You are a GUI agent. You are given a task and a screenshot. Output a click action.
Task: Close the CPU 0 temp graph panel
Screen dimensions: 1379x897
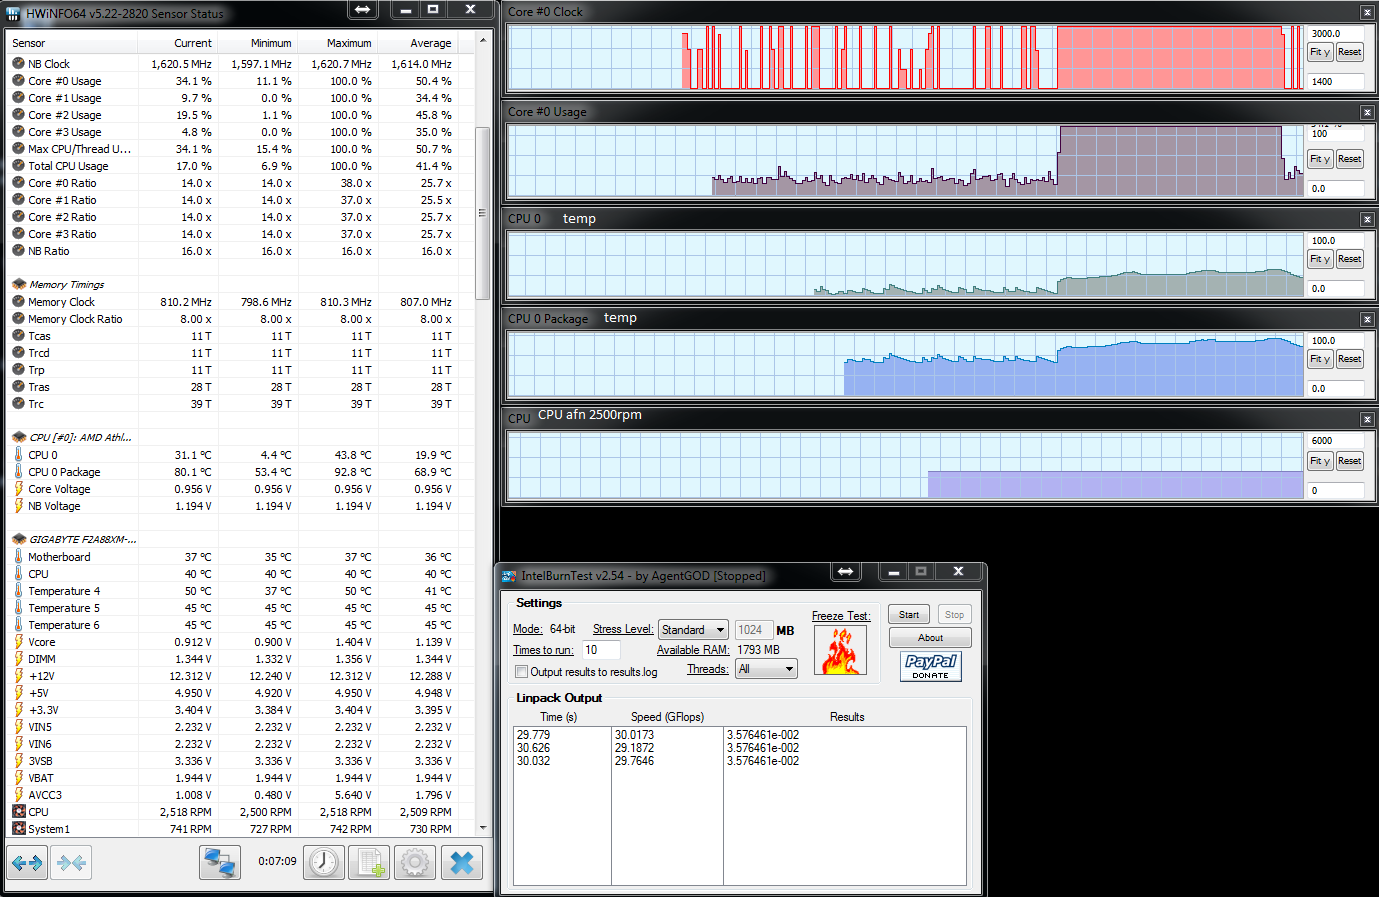pyautogui.click(x=1367, y=219)
